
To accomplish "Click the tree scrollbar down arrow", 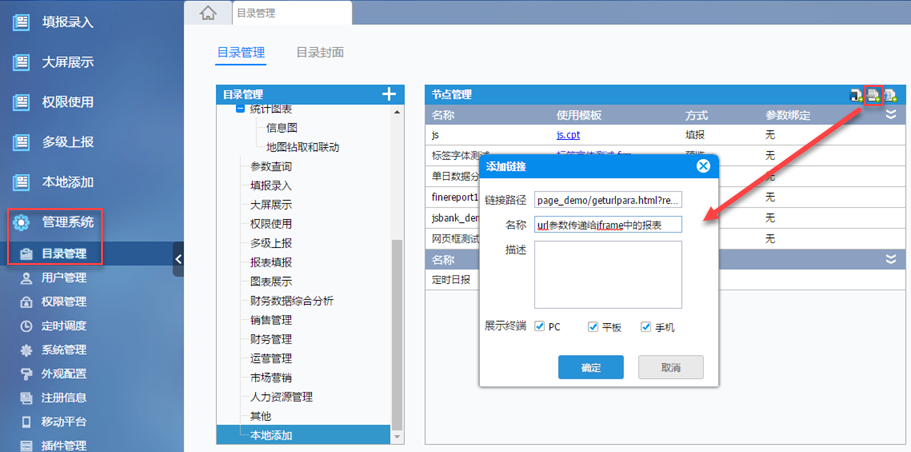I will 397,436.
